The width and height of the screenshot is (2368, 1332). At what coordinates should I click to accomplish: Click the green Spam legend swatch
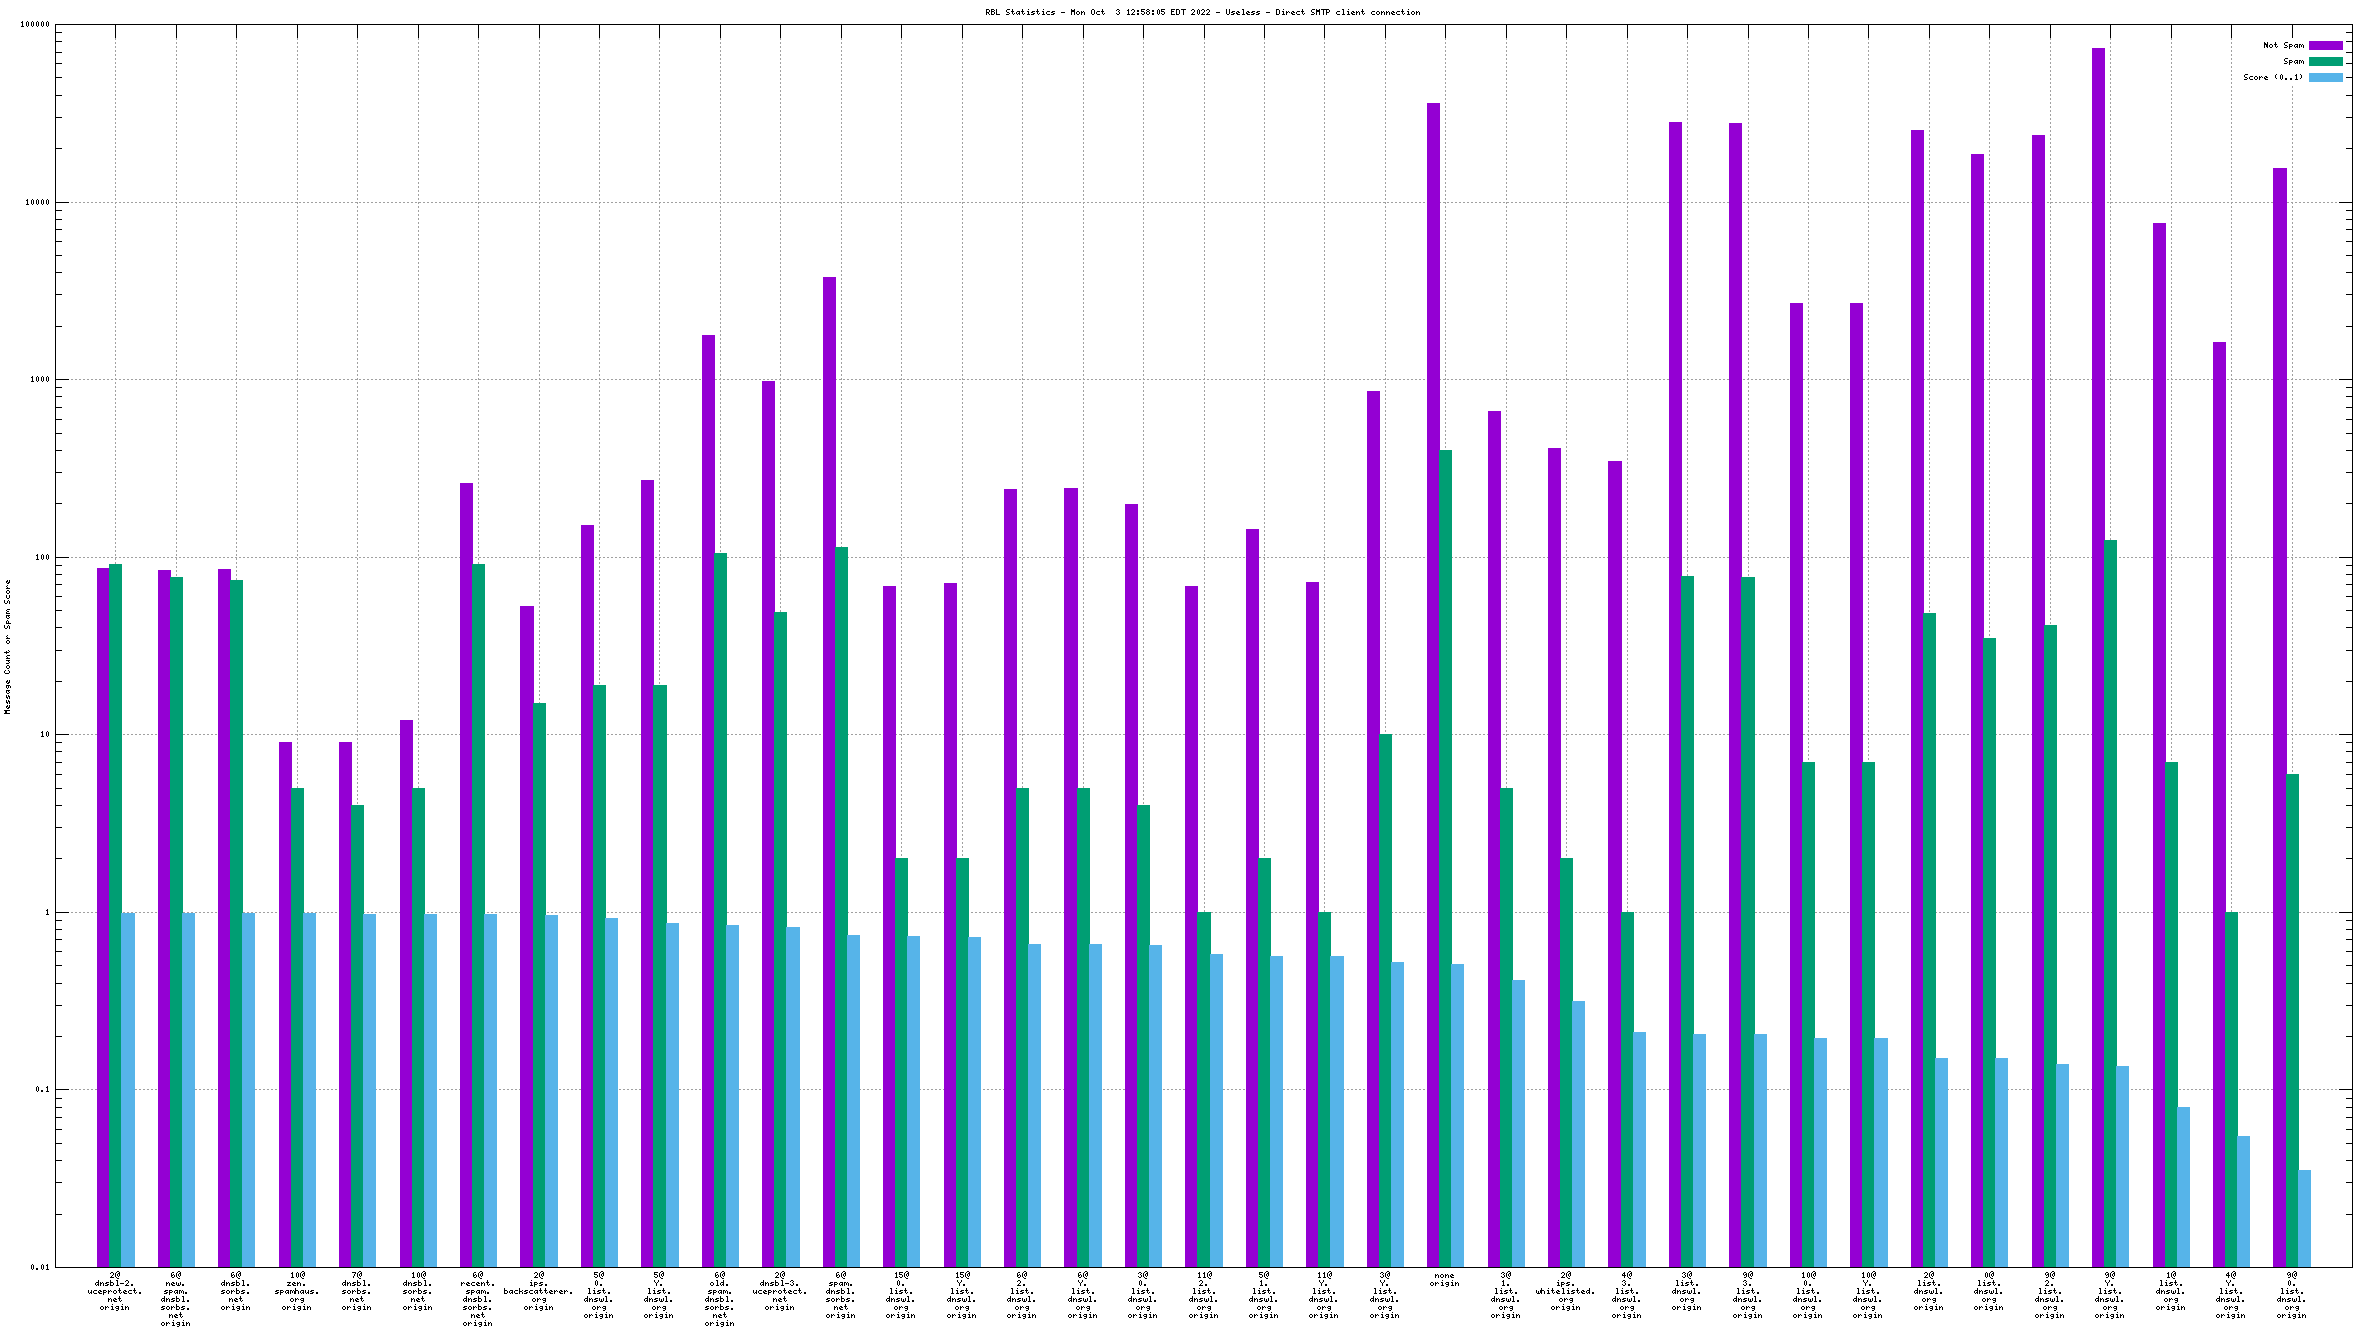point(2325,61)
